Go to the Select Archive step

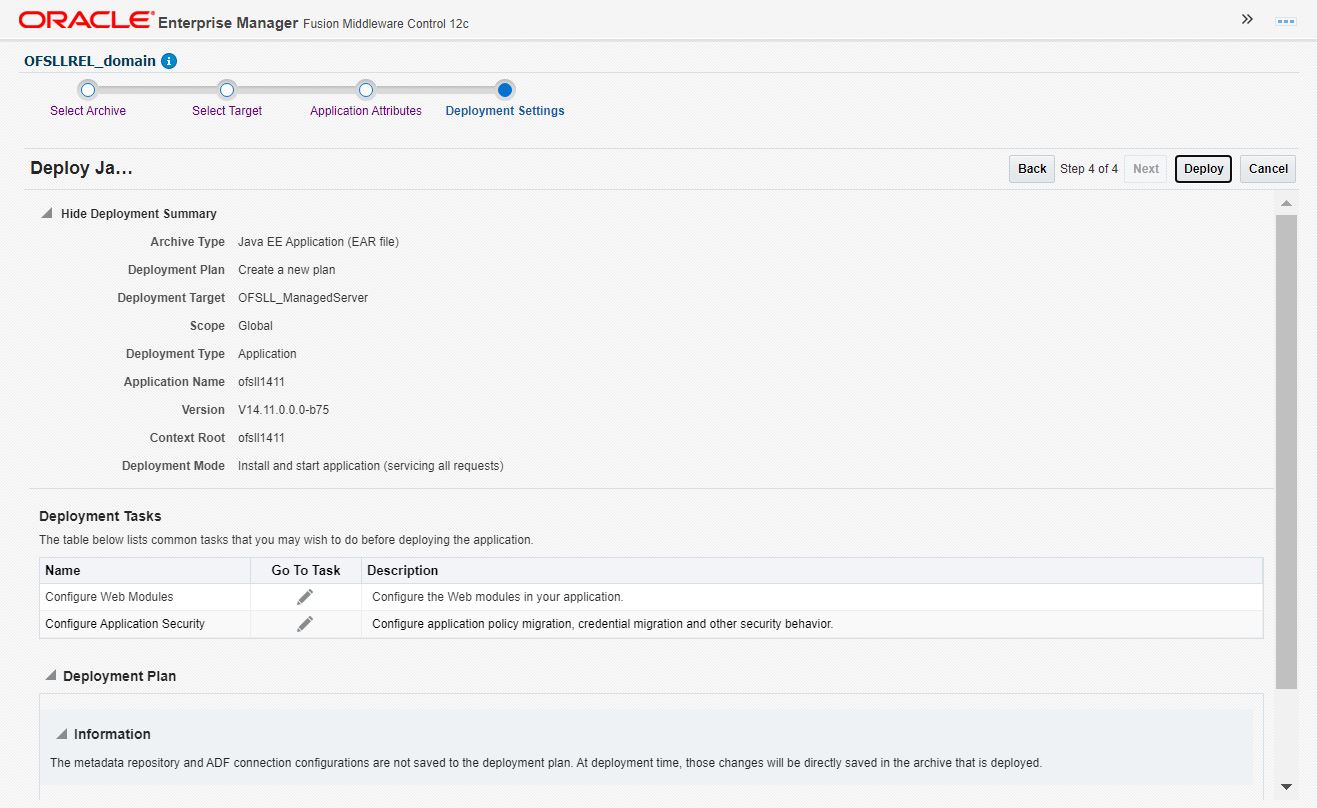click(x=88, y=110)
